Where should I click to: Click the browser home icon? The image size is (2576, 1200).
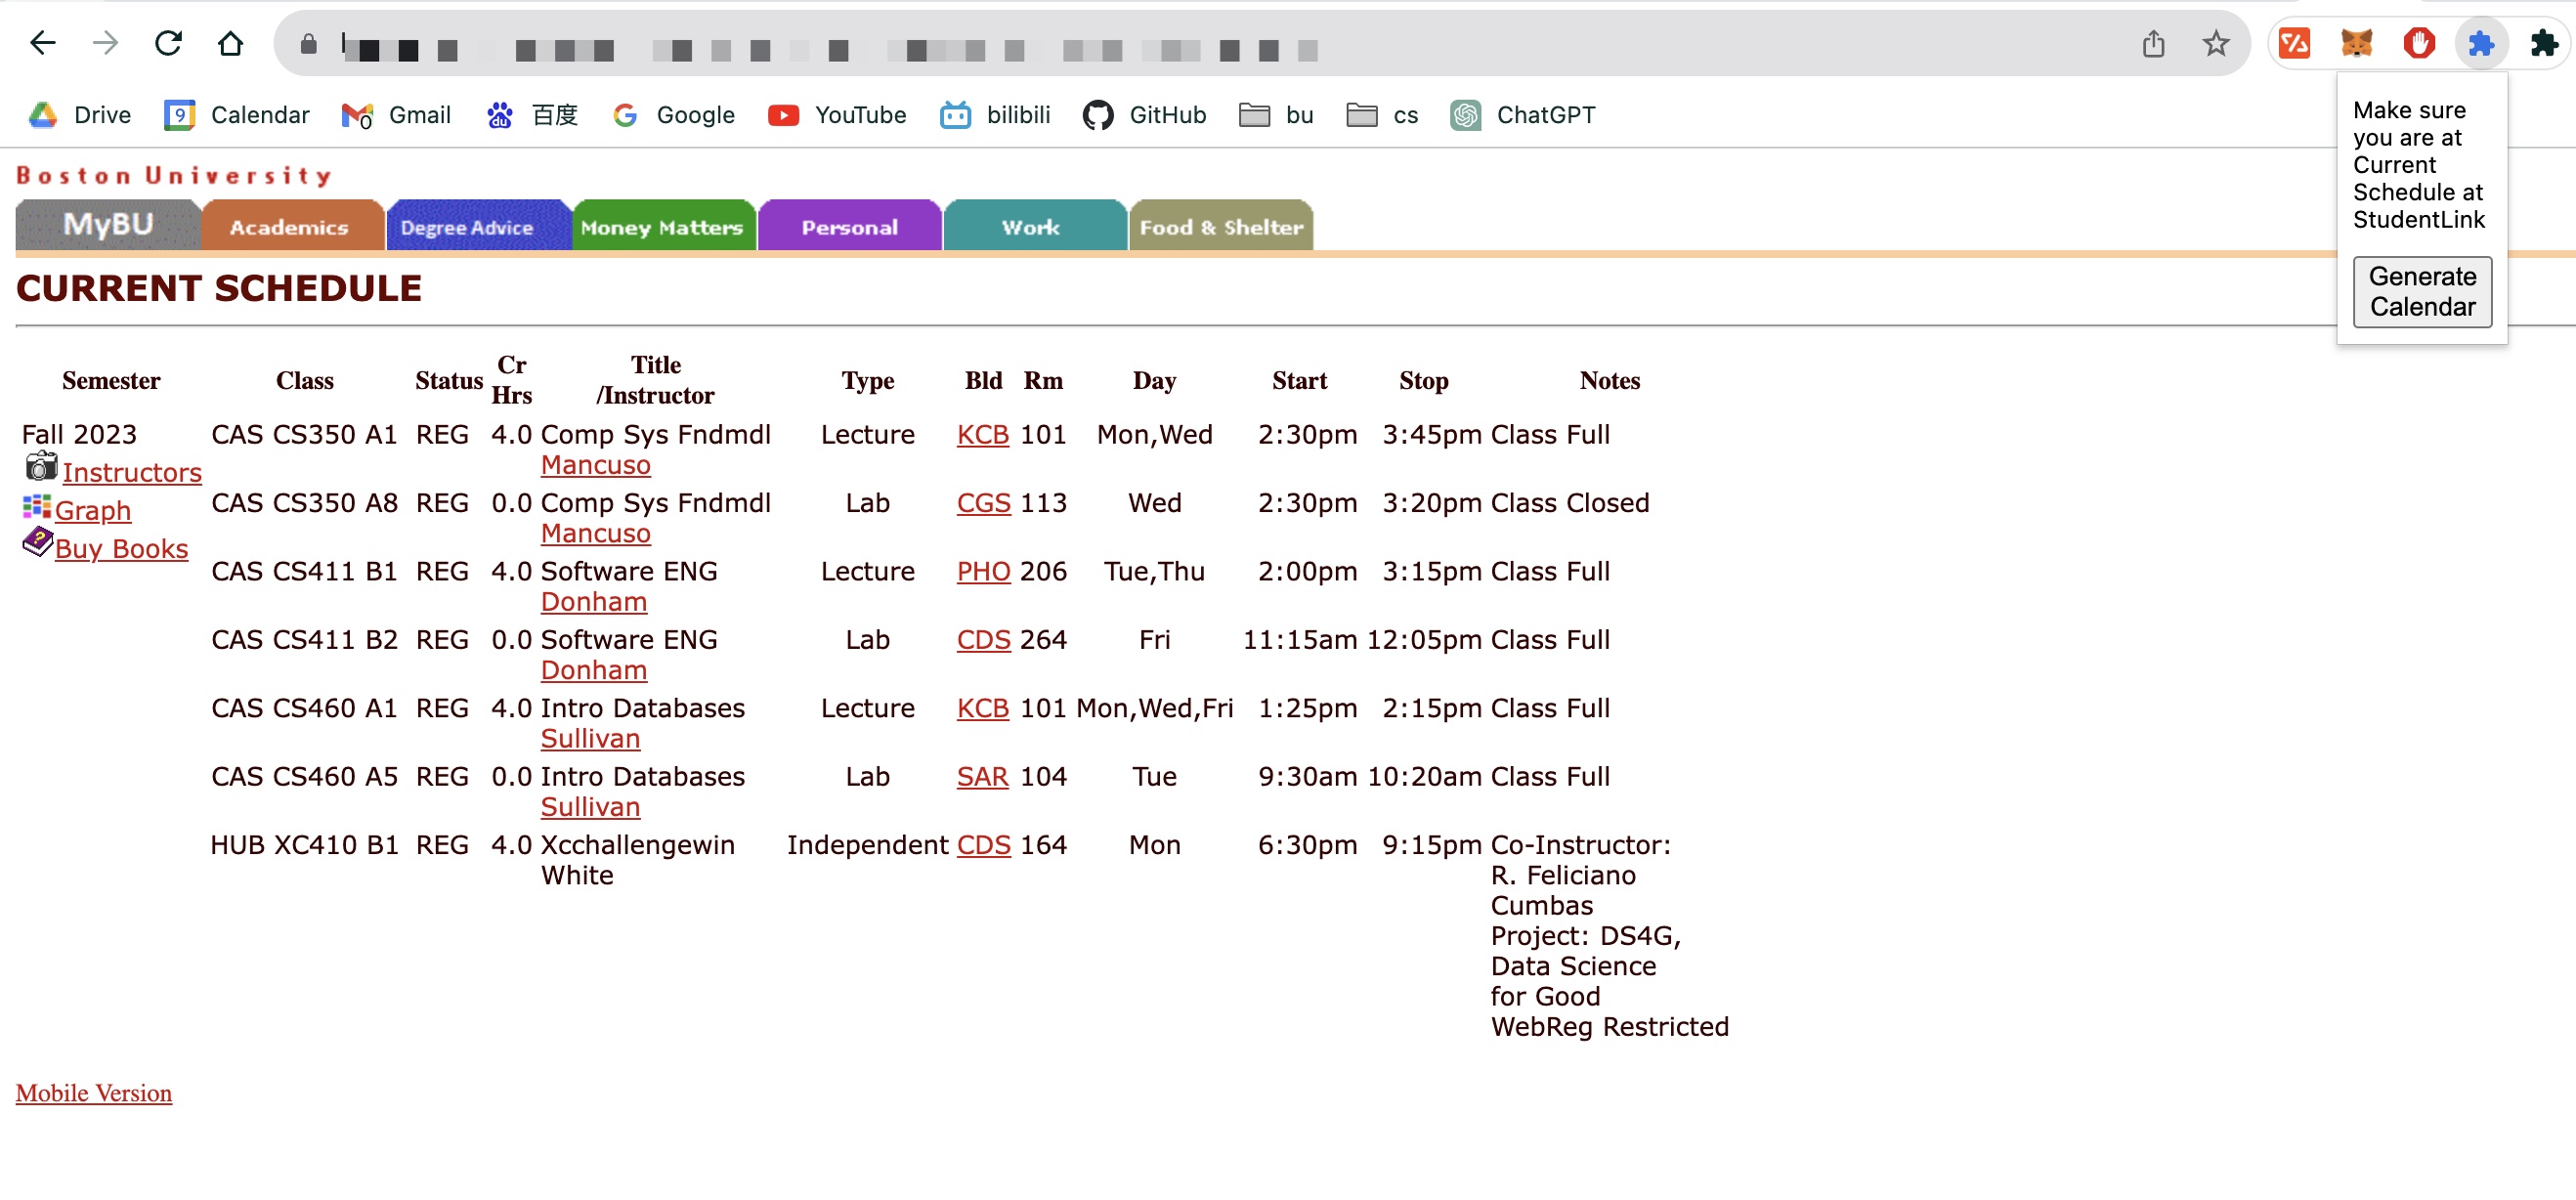230,43
